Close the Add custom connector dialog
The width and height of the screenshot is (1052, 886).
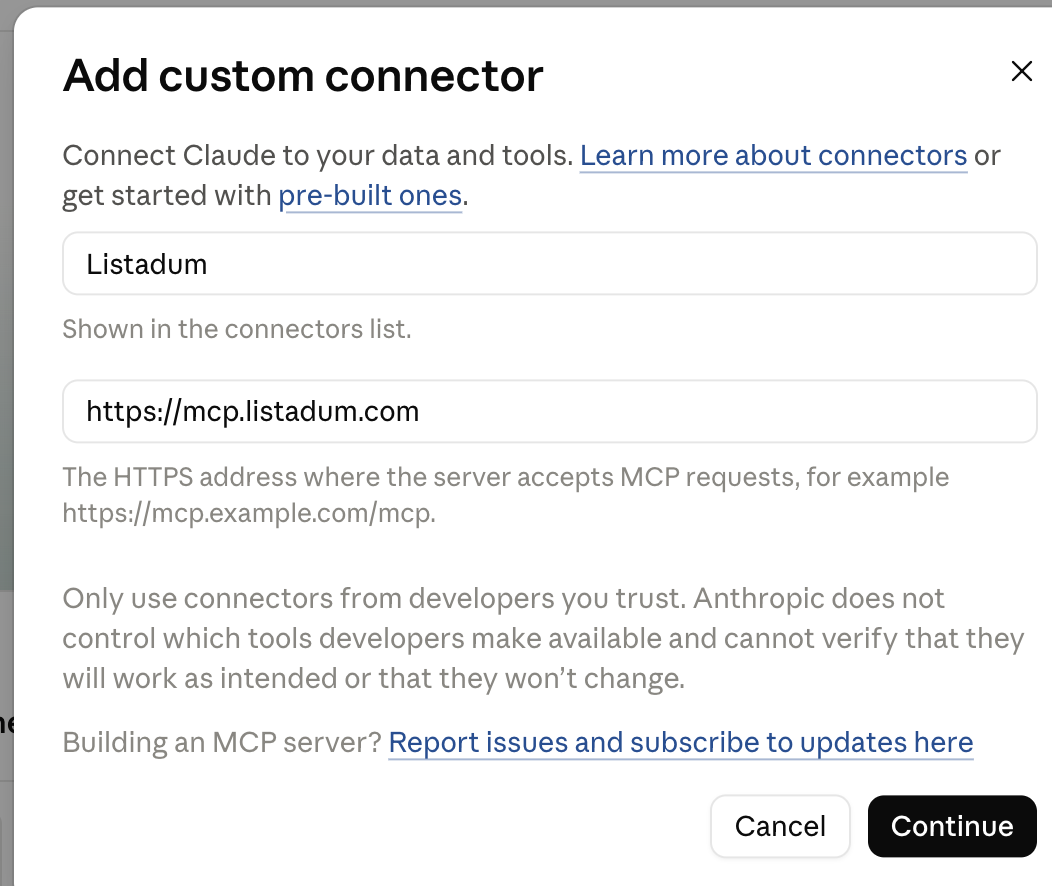1021,71
